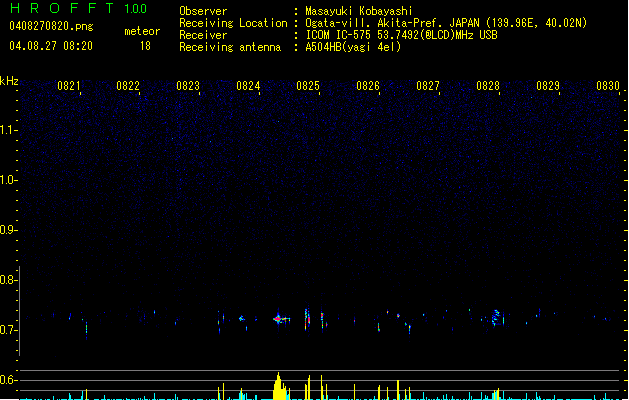Click the cyan echo cluster near 0828
Screen dimensions: 629x400
(x=497, y=317)
